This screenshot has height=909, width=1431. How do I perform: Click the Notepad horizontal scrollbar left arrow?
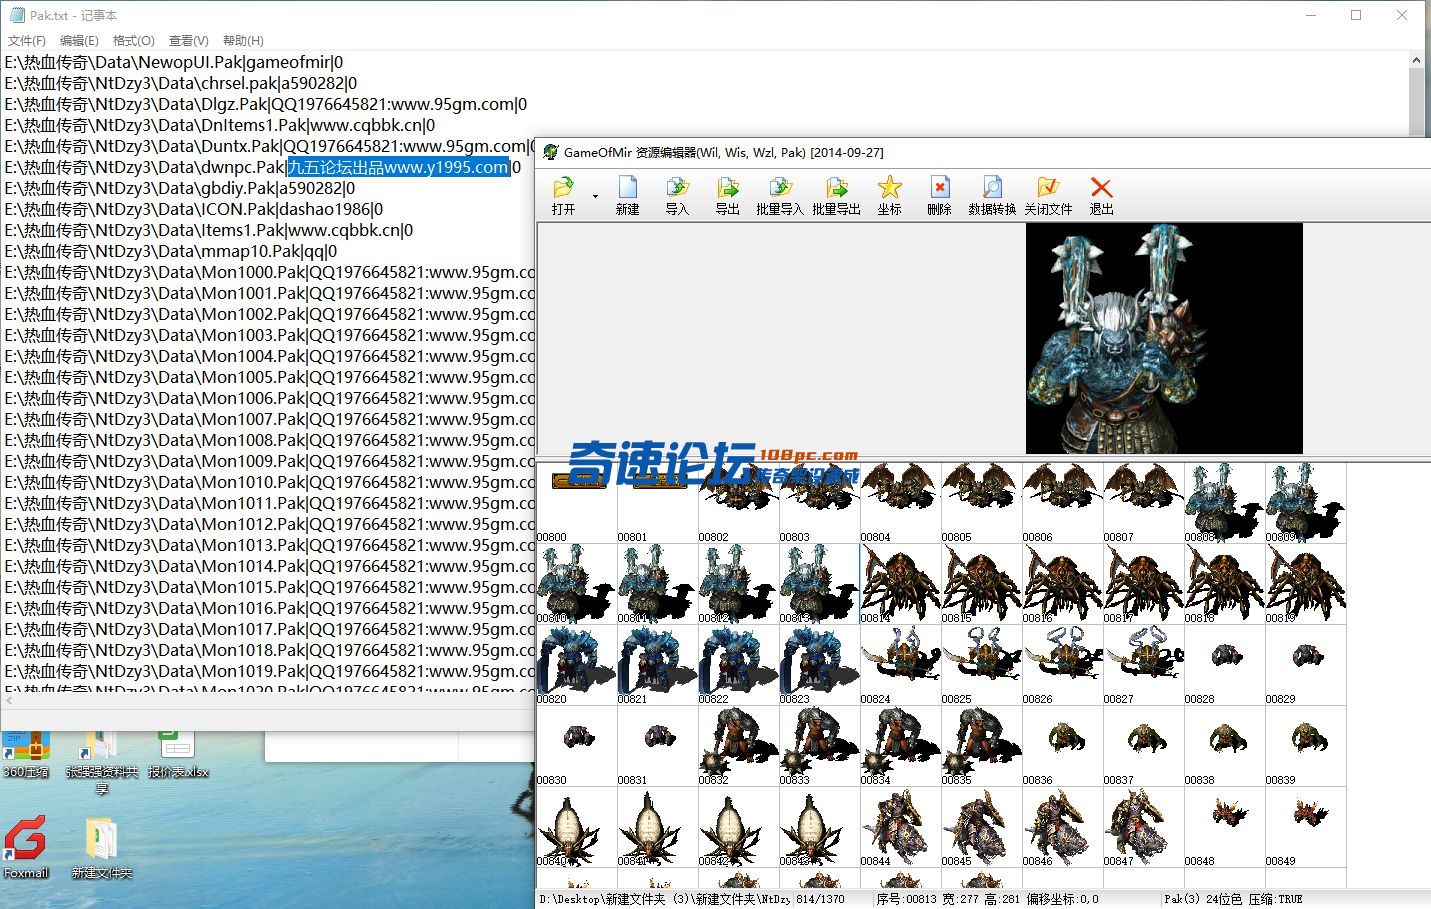pyautogui.click(x=8, y=702)
